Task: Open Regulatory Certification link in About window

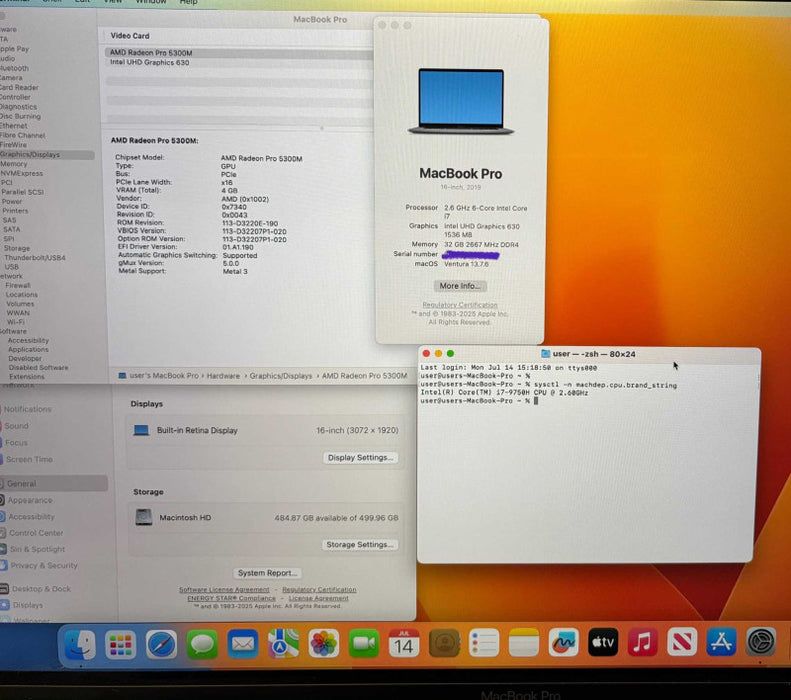Action: [460, 305]
